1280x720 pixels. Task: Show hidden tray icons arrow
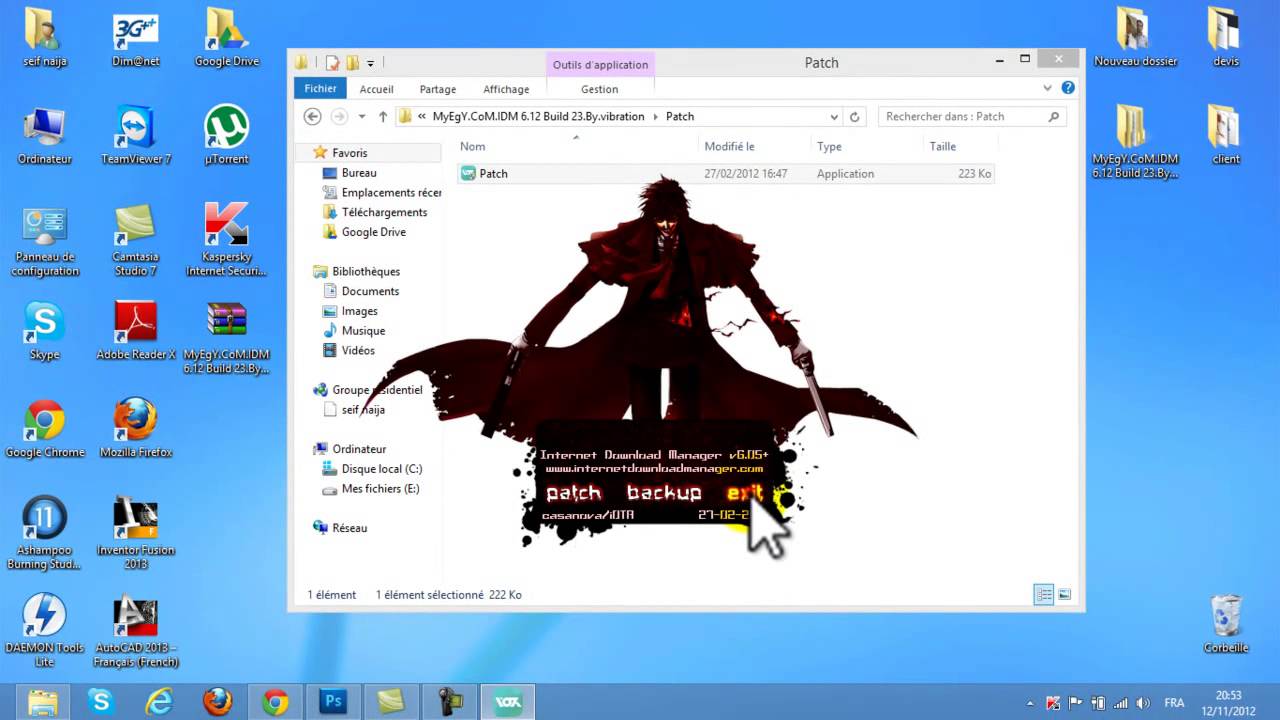(1030, 703)
